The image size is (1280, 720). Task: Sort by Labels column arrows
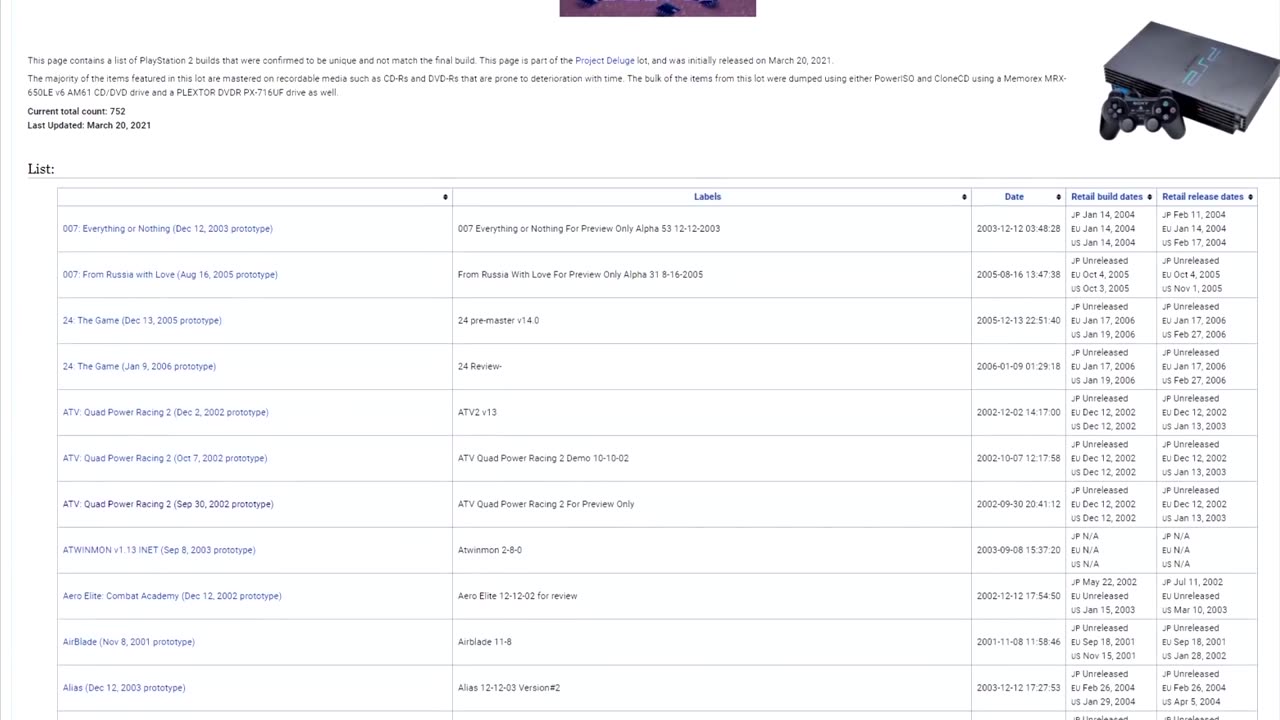point(964,197)
